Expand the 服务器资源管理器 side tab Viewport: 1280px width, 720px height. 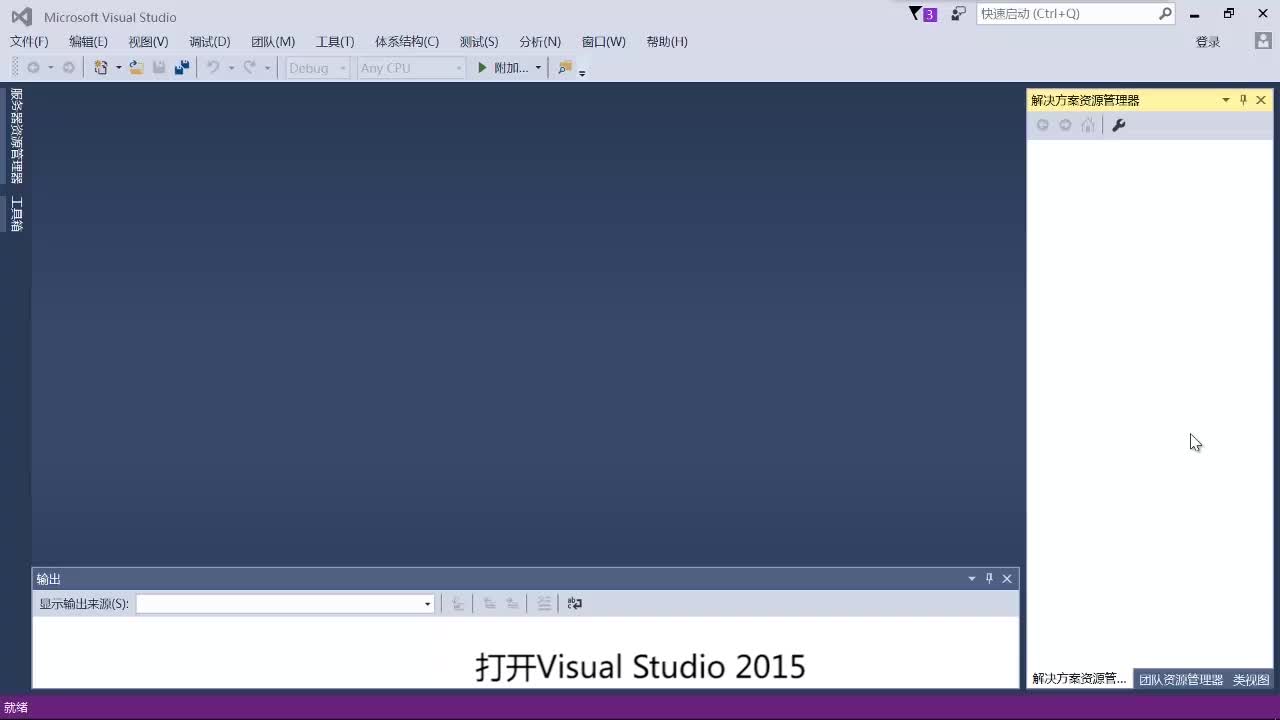[x=16, y=136]
